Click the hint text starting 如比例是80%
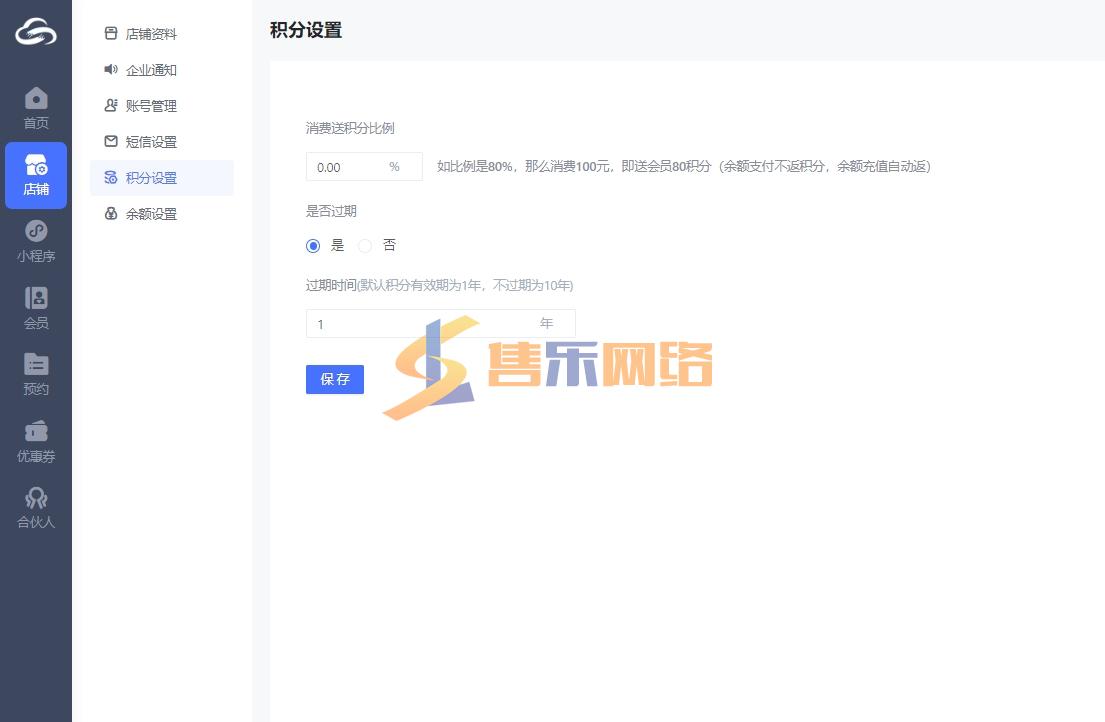 [x=684, y=166]
